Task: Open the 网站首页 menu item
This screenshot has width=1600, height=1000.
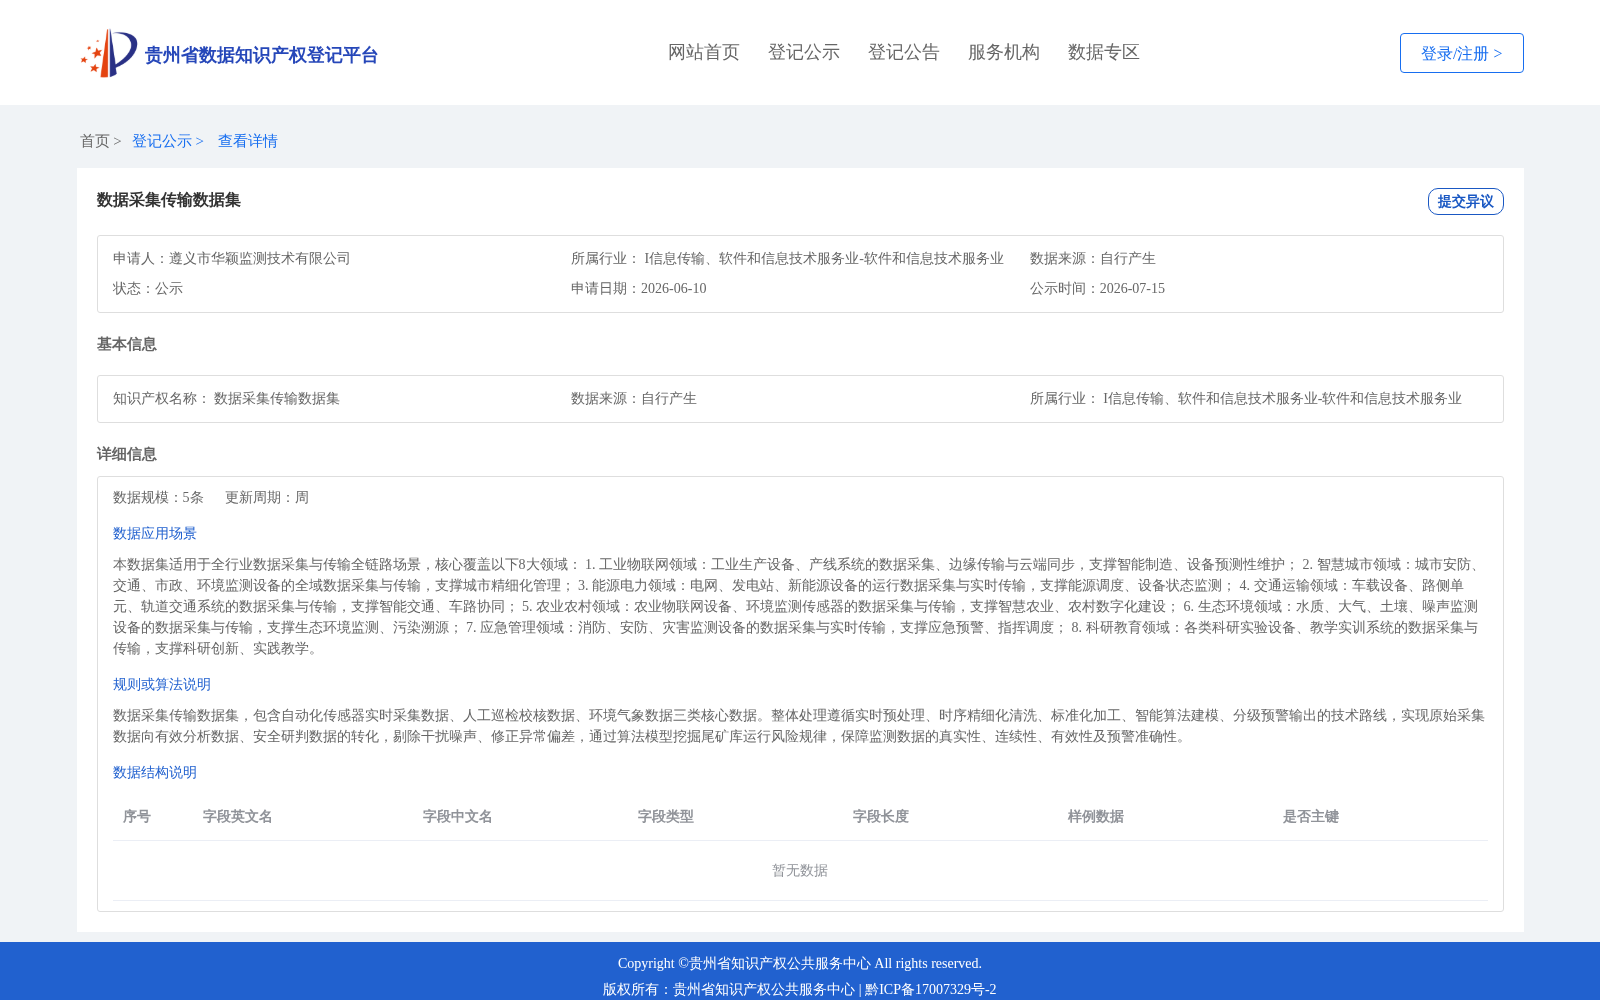Action: point(704,52)
